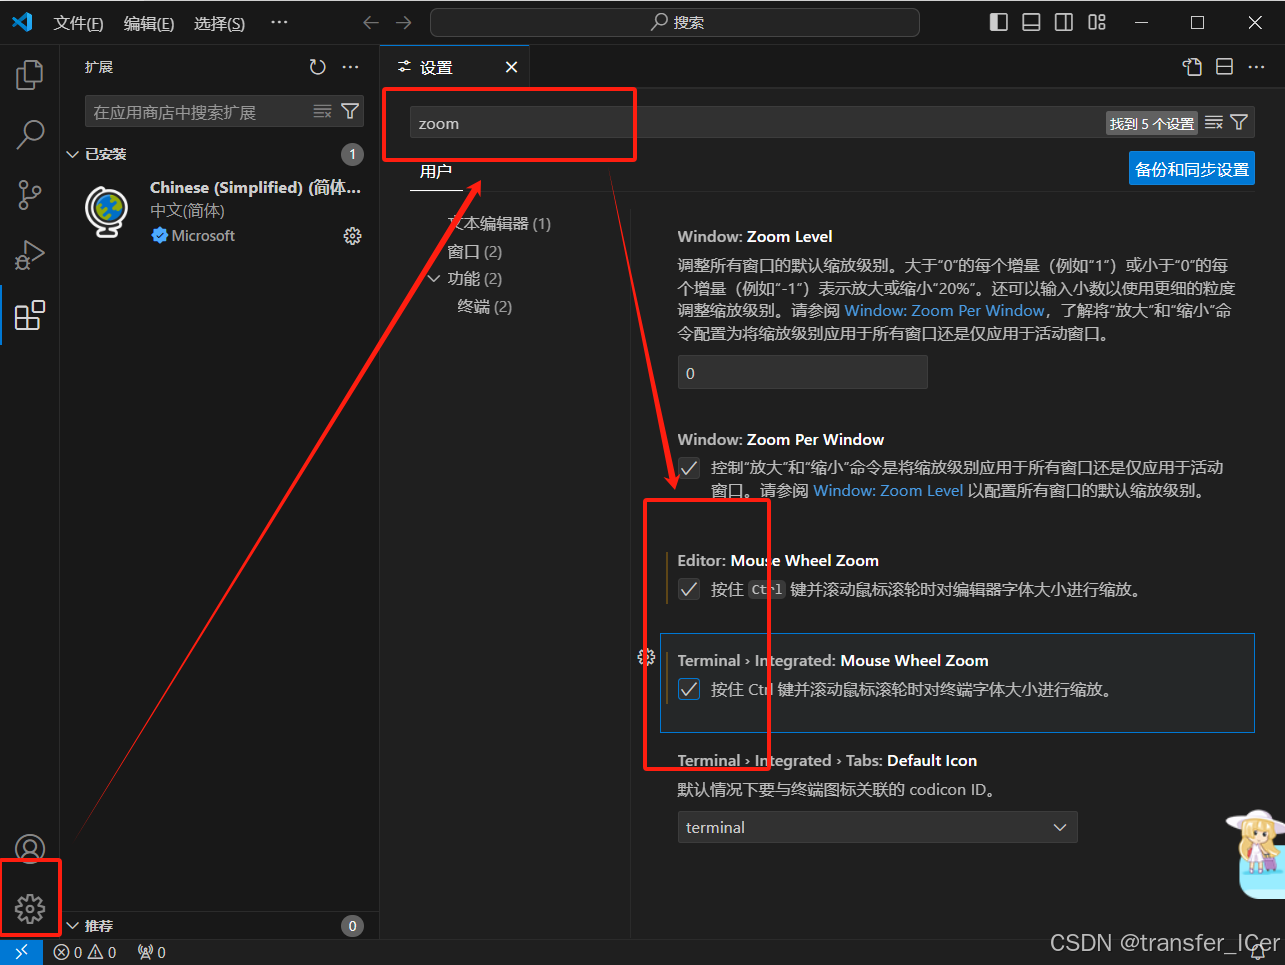Click the remote window indicator
Image resolution: width=1285 pixels, height=965 pixels.
(22, 951)
